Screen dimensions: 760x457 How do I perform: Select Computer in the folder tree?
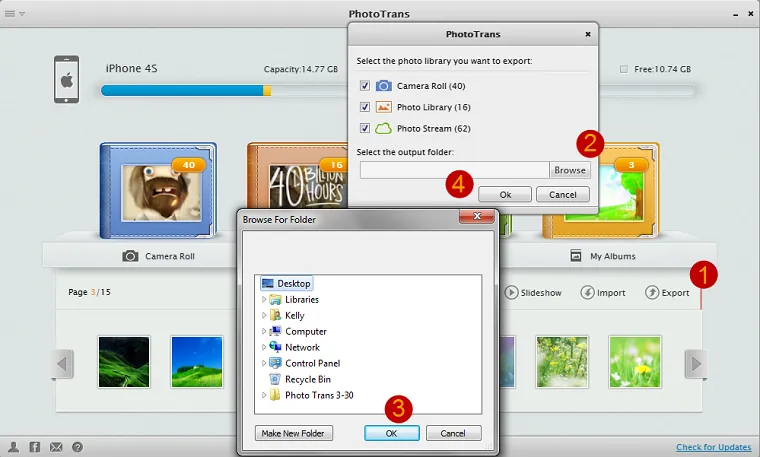pyautogui.click(x=305, y=331)
